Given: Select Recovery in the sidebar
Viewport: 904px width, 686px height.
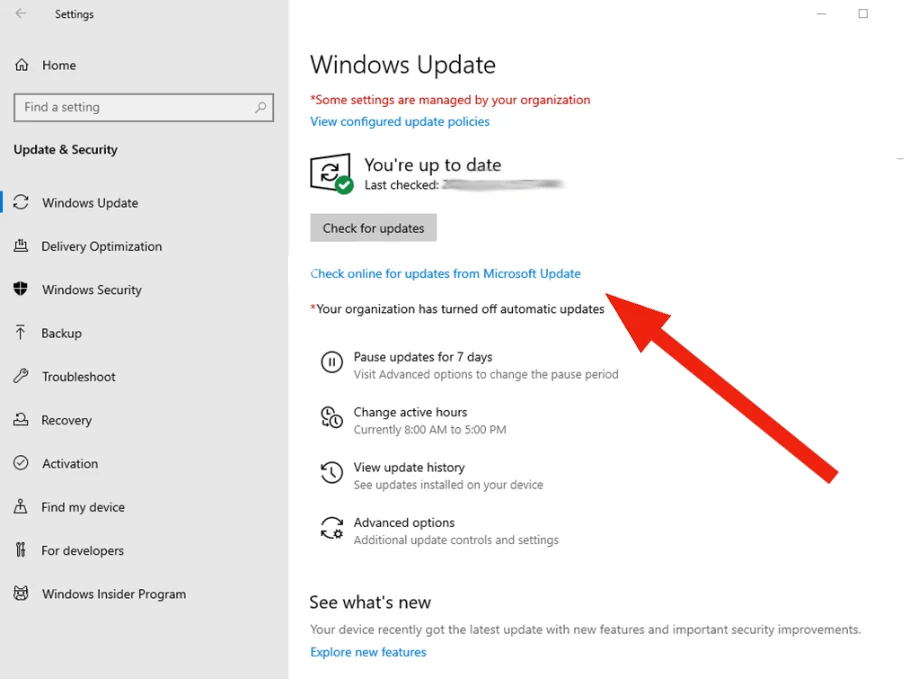Looking at the screenshot, I should point(66,420).
